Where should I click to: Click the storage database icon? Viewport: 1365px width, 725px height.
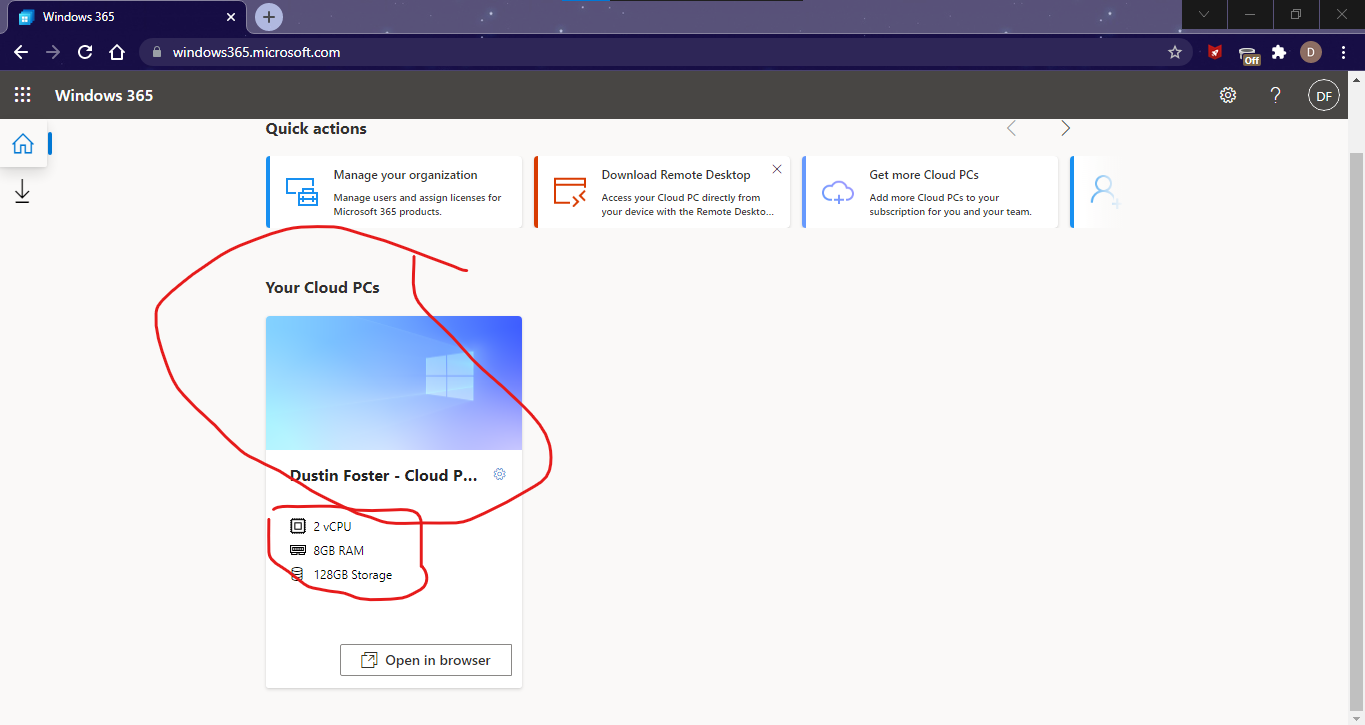[x=297, y=575]
